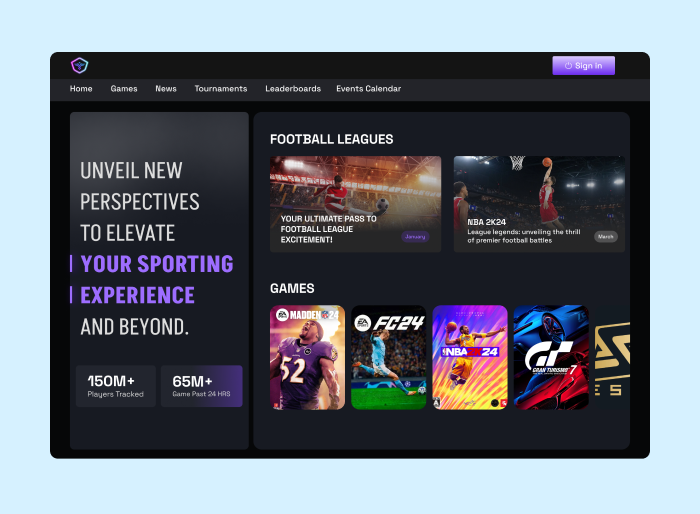700x514 pixels.
Task: Go to the Games menu item
Action: tap(124, 89)
